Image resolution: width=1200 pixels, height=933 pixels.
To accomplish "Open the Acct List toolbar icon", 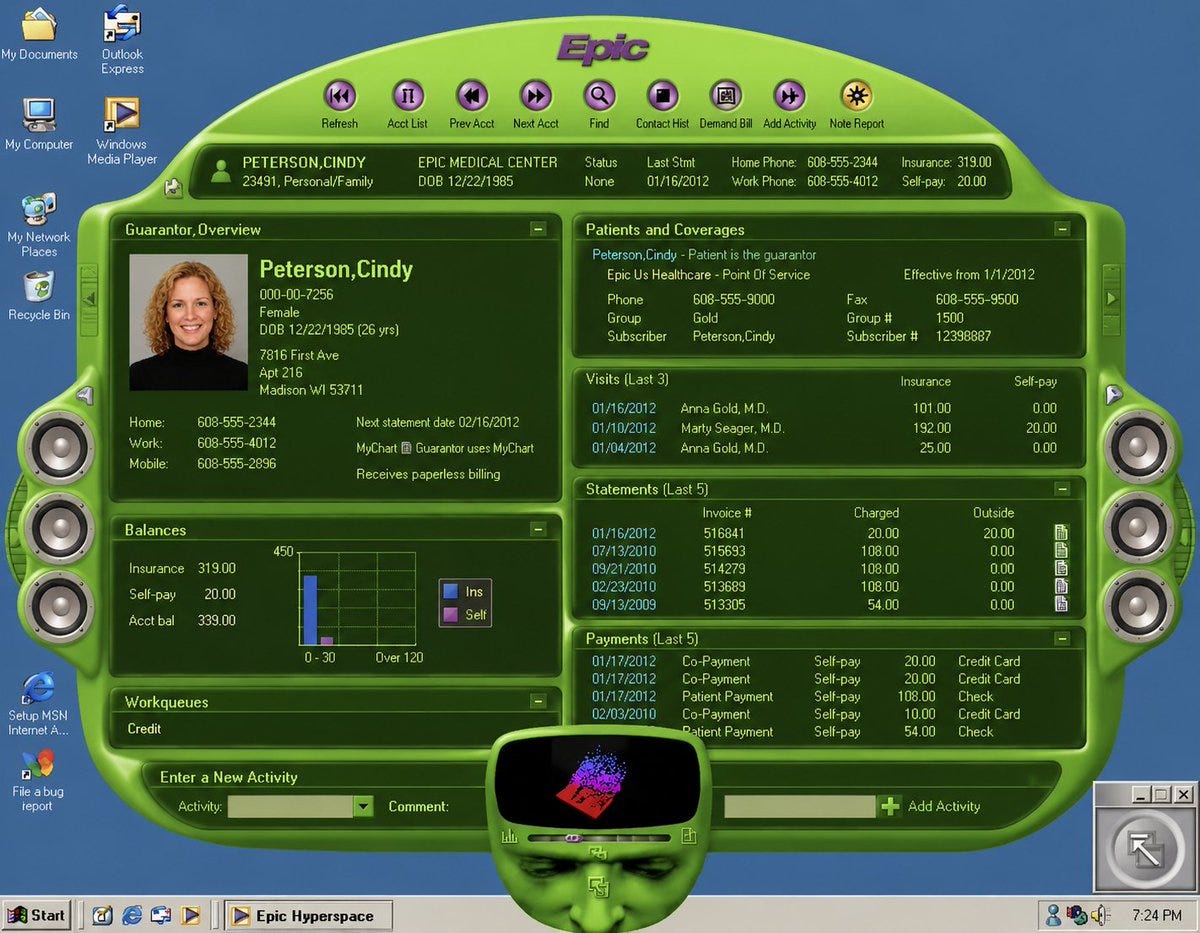I will [x=408, y=96].
